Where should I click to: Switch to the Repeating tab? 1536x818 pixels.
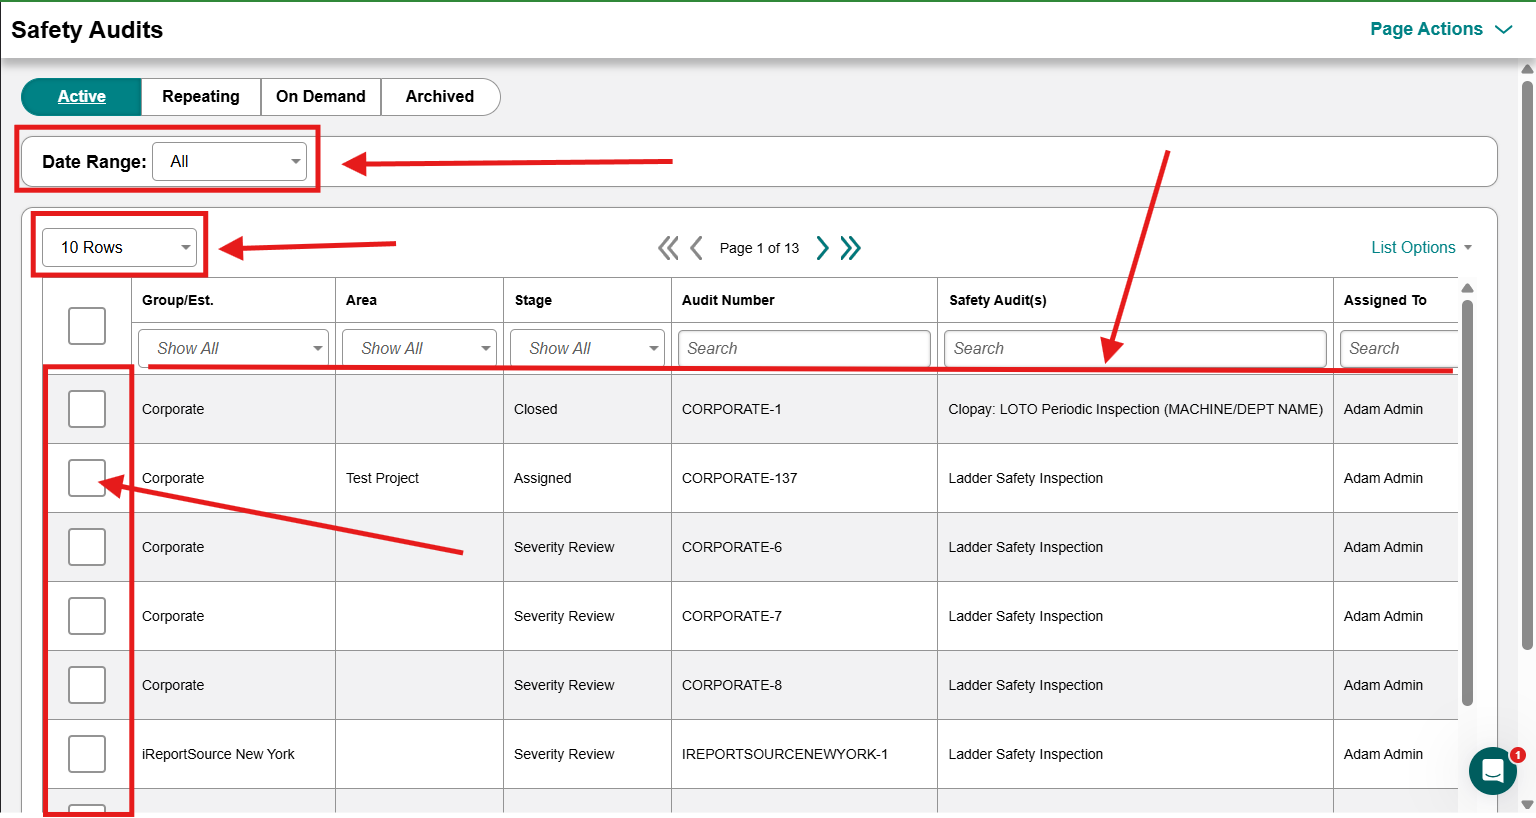coord(201,97)
